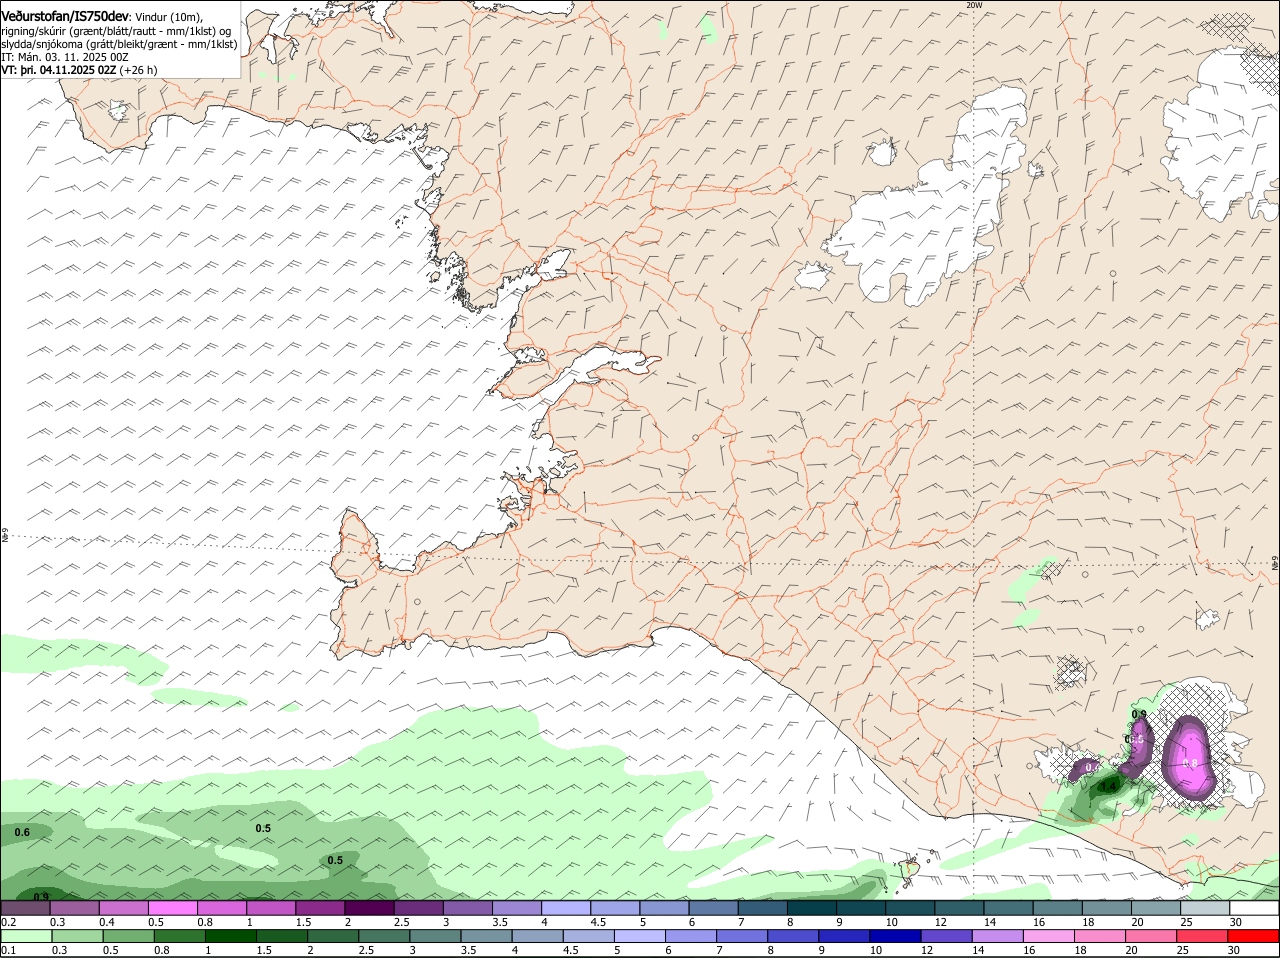Pick the red swatch at lower scale's right end
The height and width of the screenshot is (958, 1280).
click(x=1254, y=937)
